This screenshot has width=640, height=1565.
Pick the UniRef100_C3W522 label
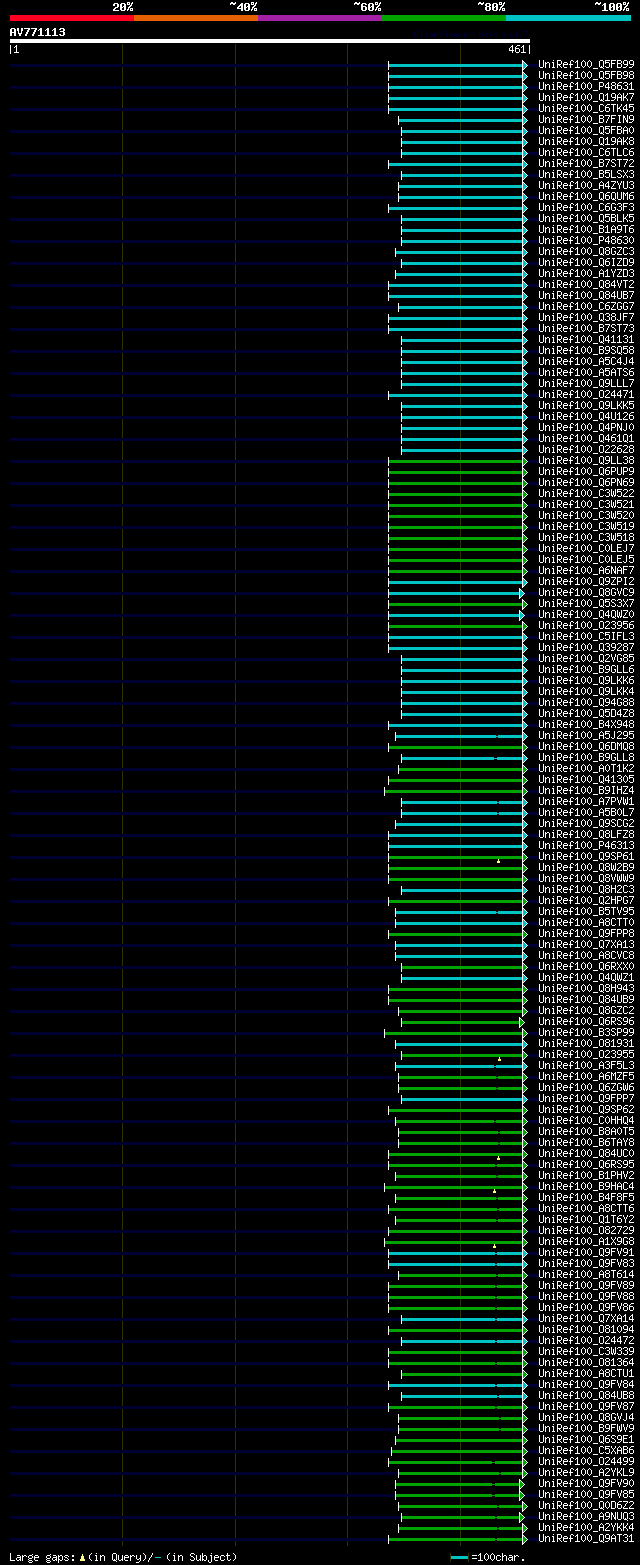click(585, 494)
